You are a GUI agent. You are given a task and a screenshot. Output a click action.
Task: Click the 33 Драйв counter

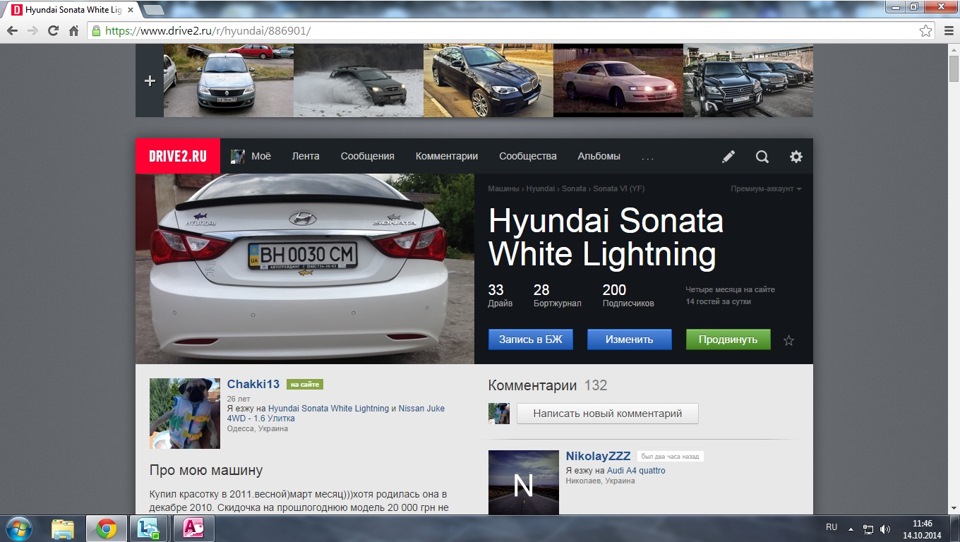500,295
